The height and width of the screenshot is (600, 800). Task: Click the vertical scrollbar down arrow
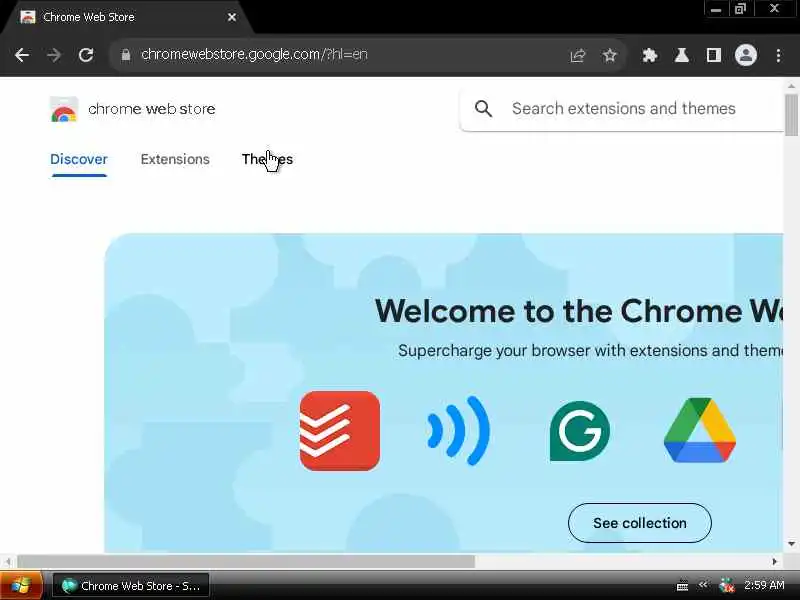(x=791, y=544)
